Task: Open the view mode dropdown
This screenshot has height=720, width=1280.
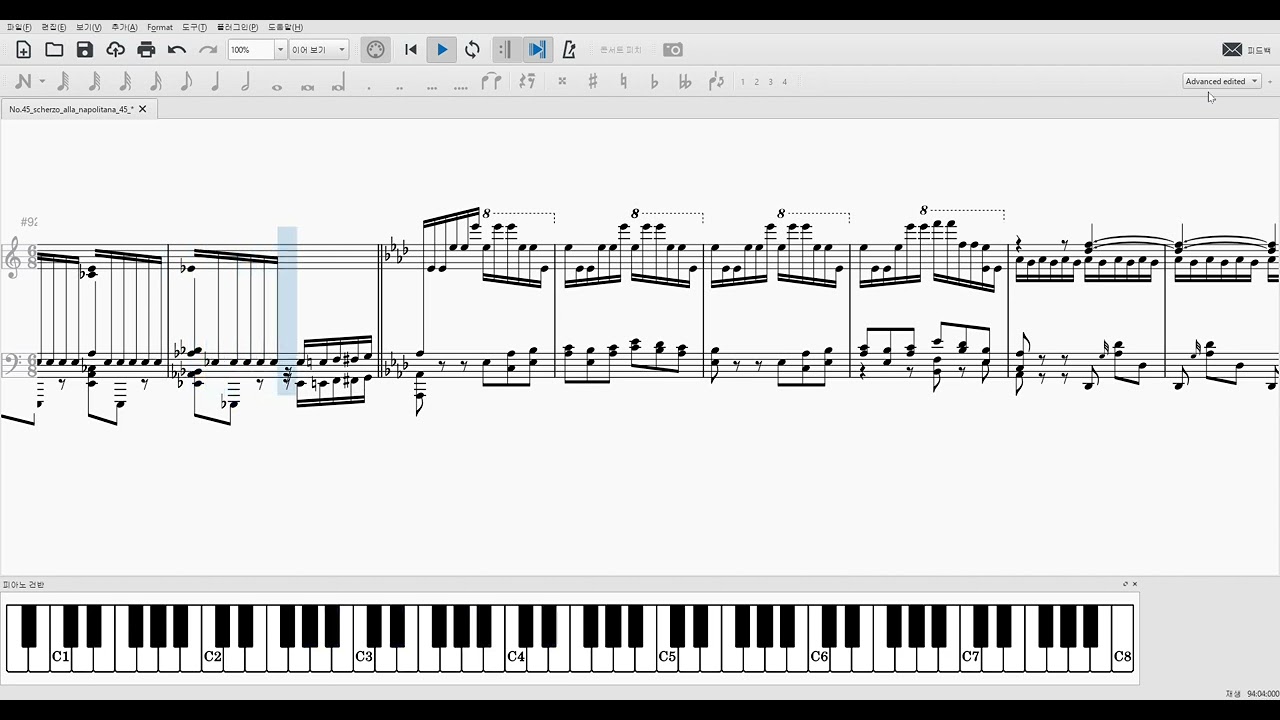Action: click(x=319, y=49)
